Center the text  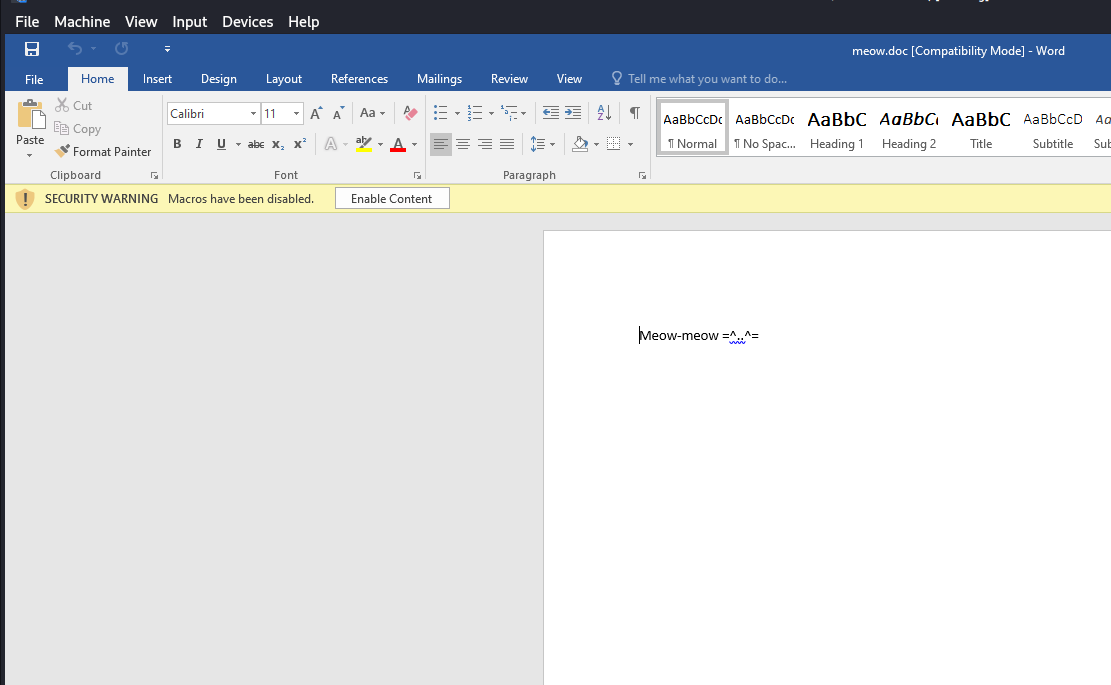click(463, 145)
